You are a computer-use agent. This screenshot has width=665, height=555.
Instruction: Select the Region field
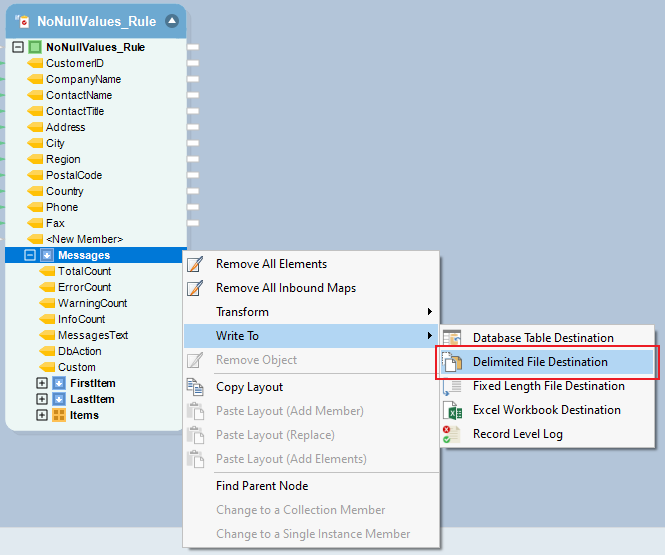[x=63, y=159]
